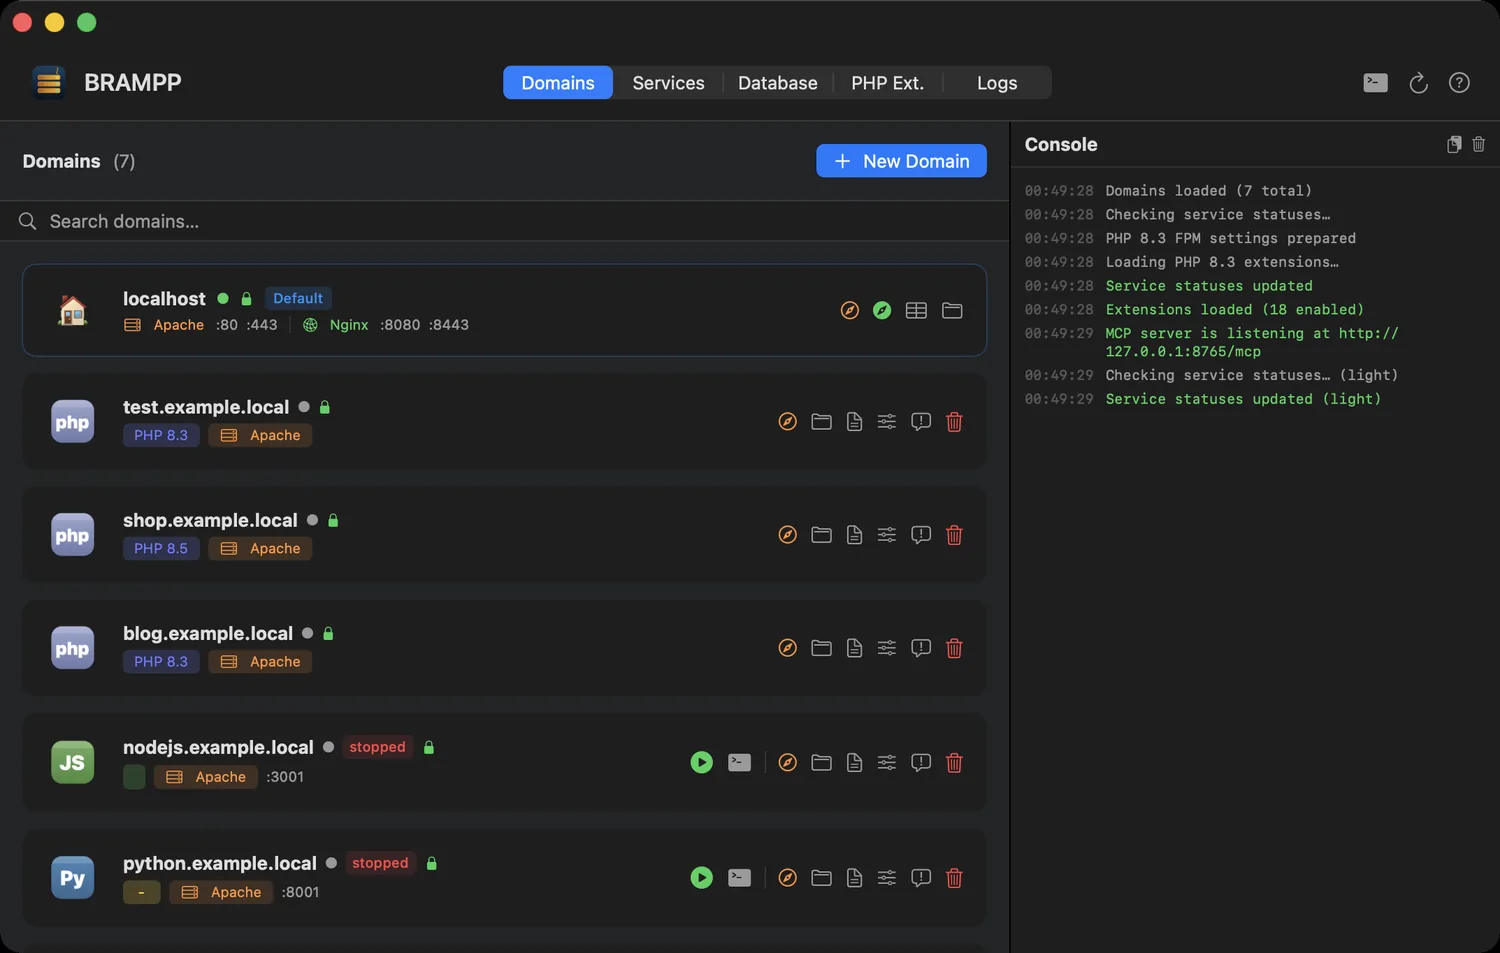Start python.example.local with the green play button
1500x953 pixels.
tap(702, 877)
